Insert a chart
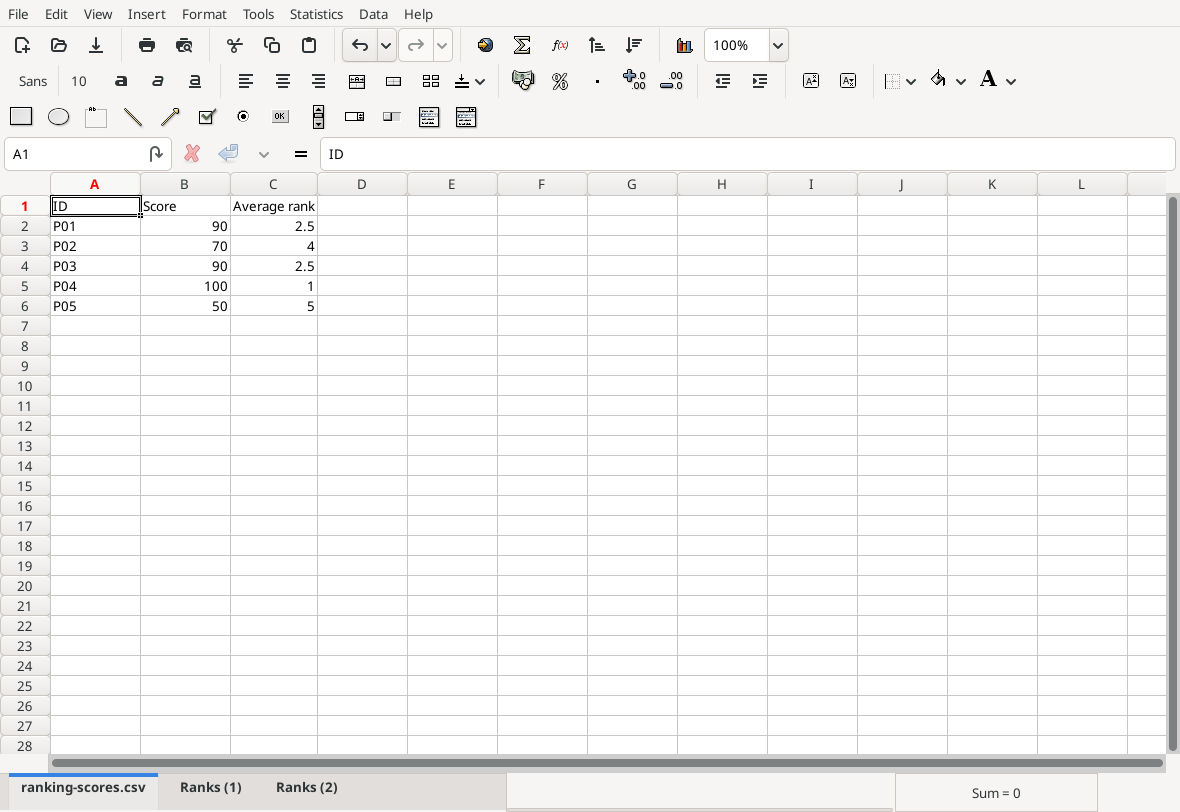The width and height of the screenshot is (1180, 812). [684, 45]
